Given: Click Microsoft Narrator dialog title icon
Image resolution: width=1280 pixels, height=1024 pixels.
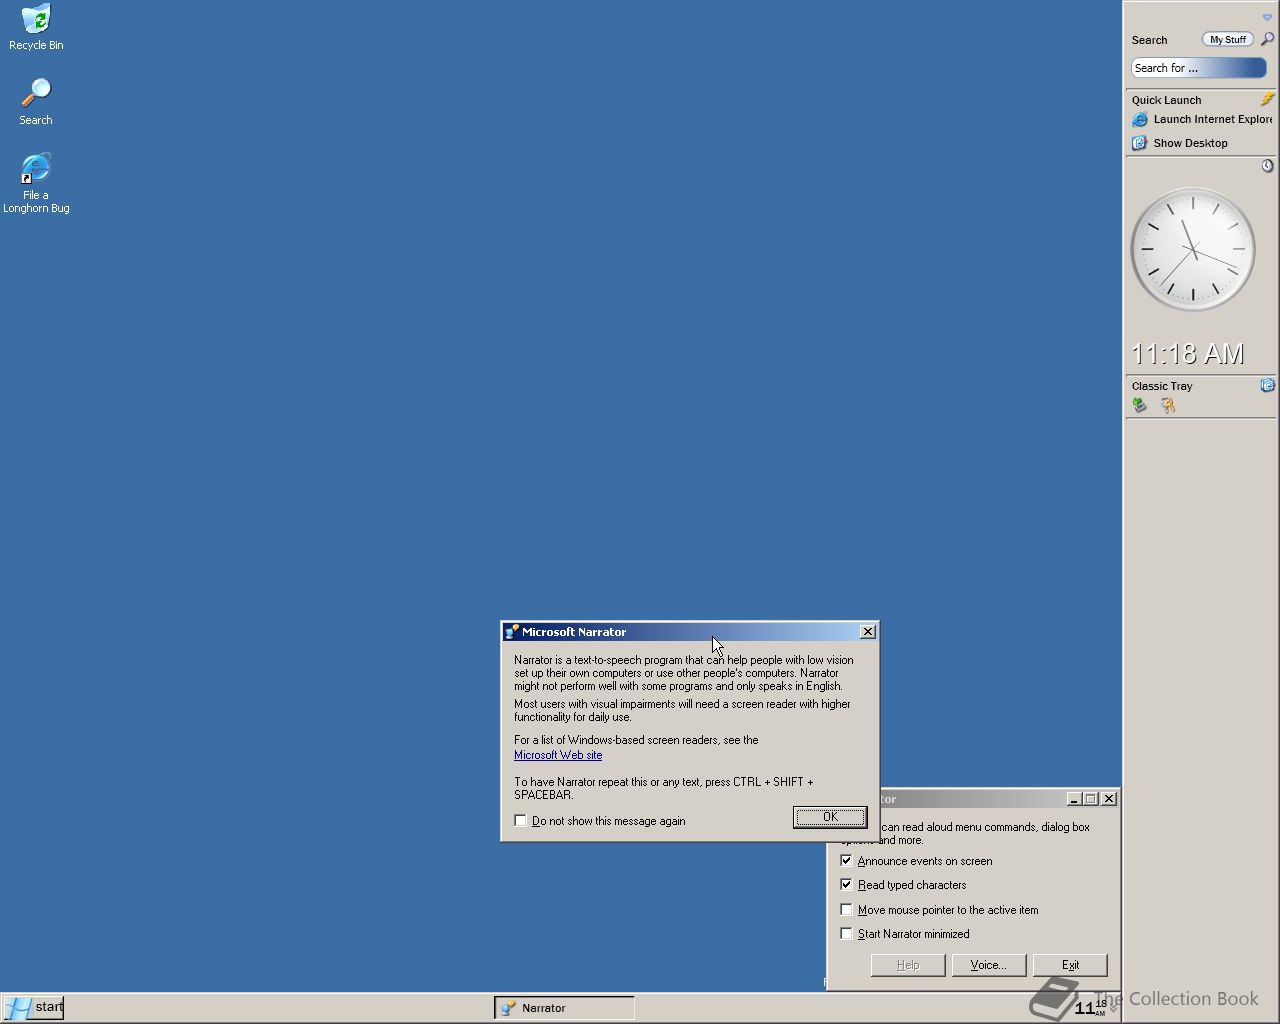Looking at the screenshot, I should click(x=511, y=632).
